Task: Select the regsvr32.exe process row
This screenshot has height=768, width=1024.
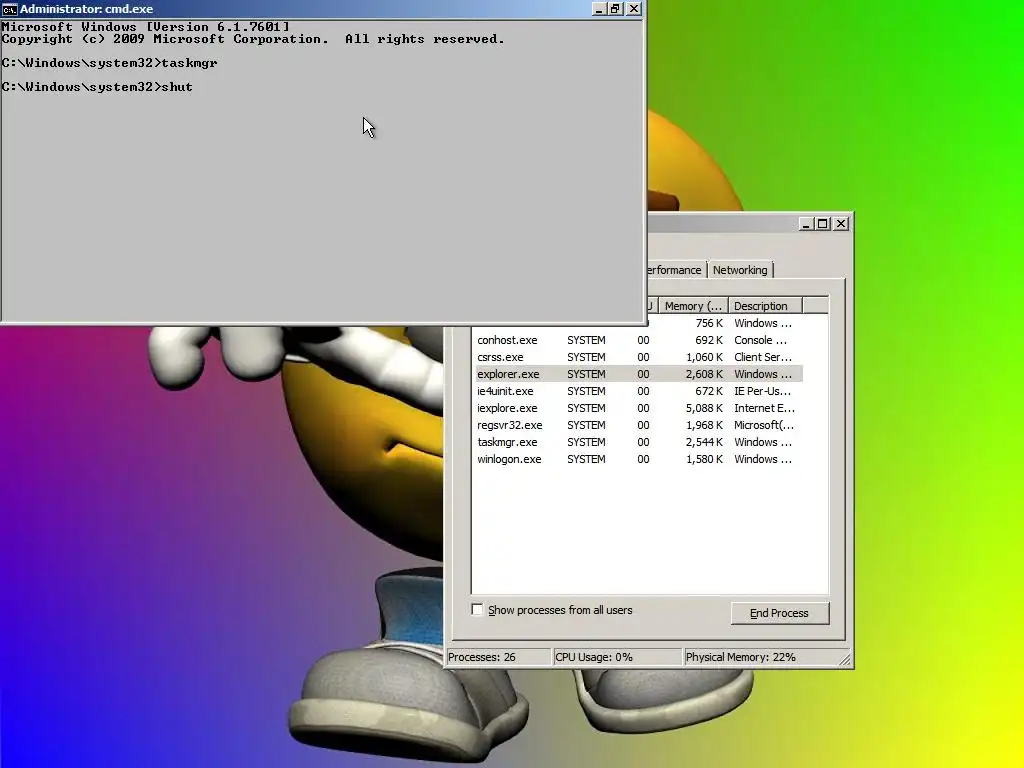Action: coord(637,425)
